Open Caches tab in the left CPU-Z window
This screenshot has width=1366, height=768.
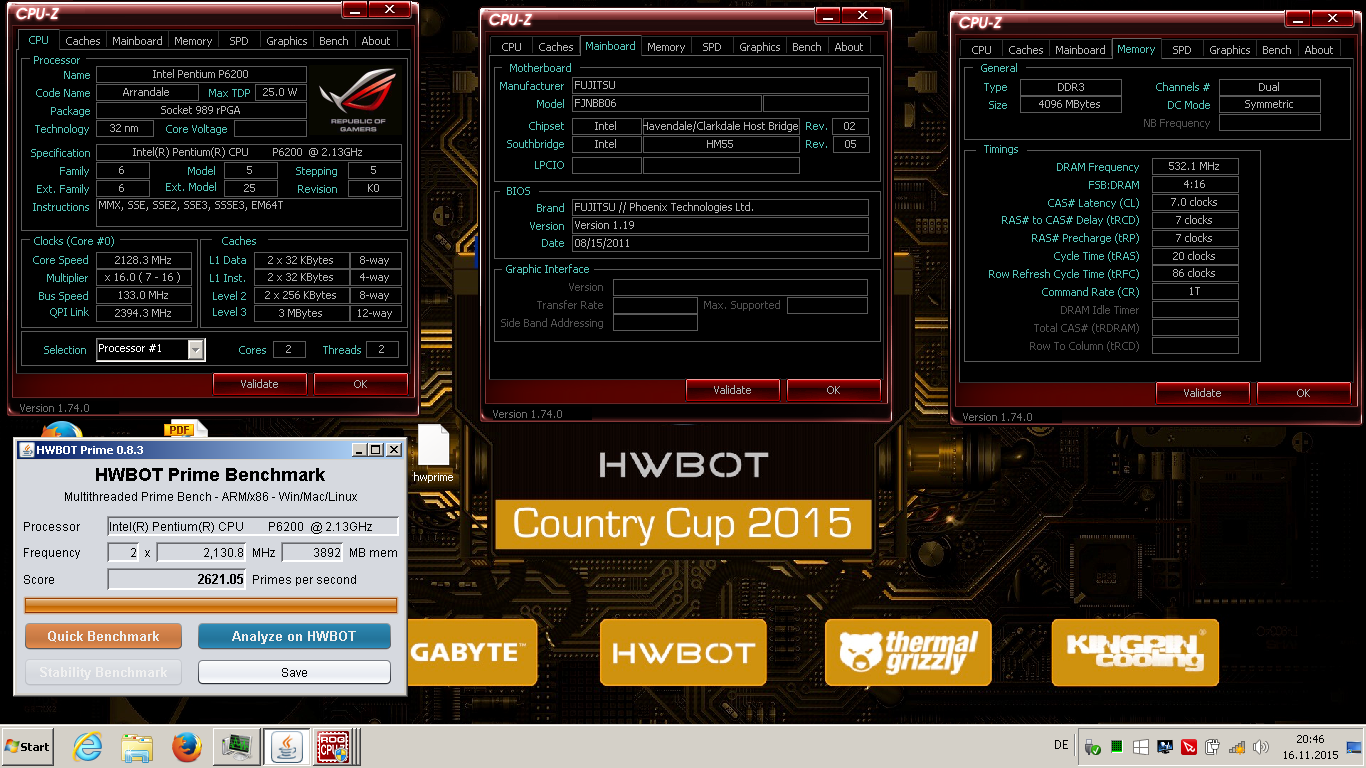click(x=83, y=41)
